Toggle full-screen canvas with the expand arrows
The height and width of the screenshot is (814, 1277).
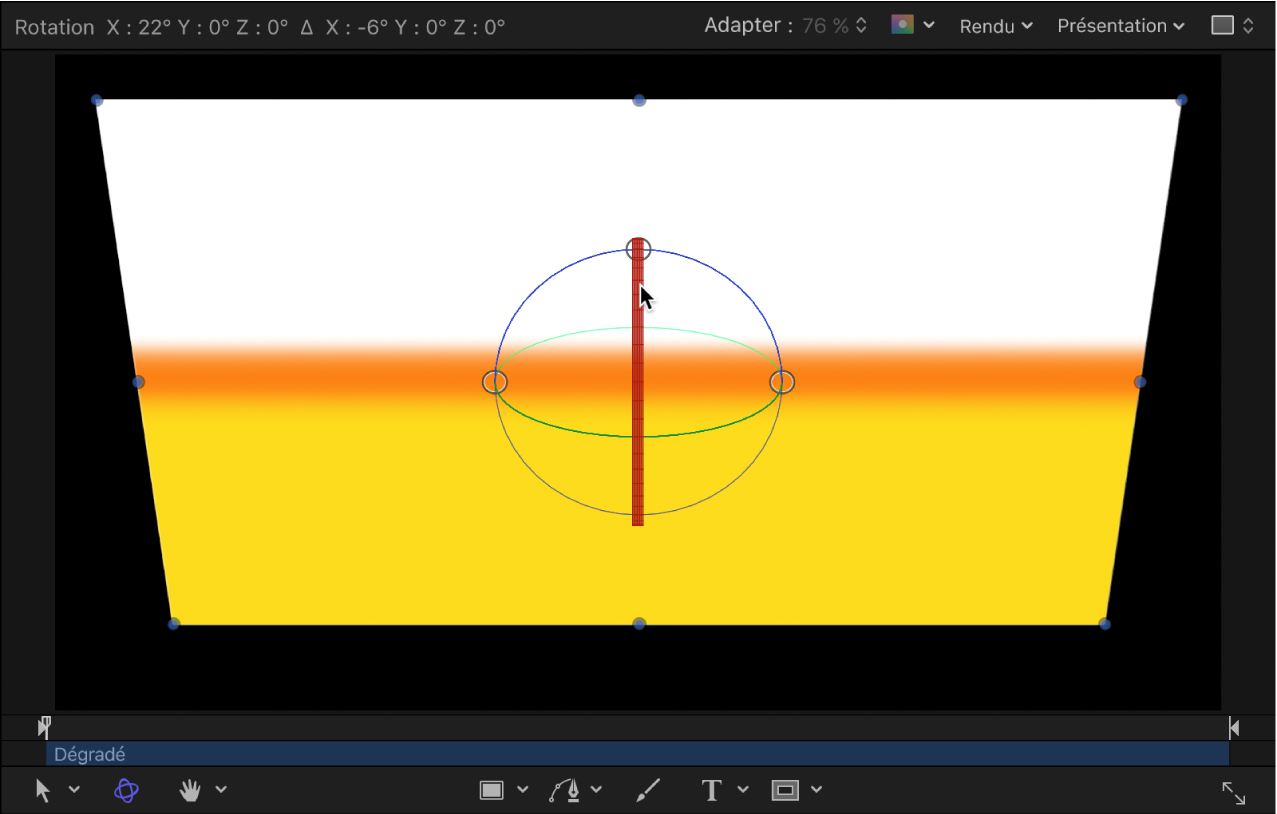coord(1233,793)
